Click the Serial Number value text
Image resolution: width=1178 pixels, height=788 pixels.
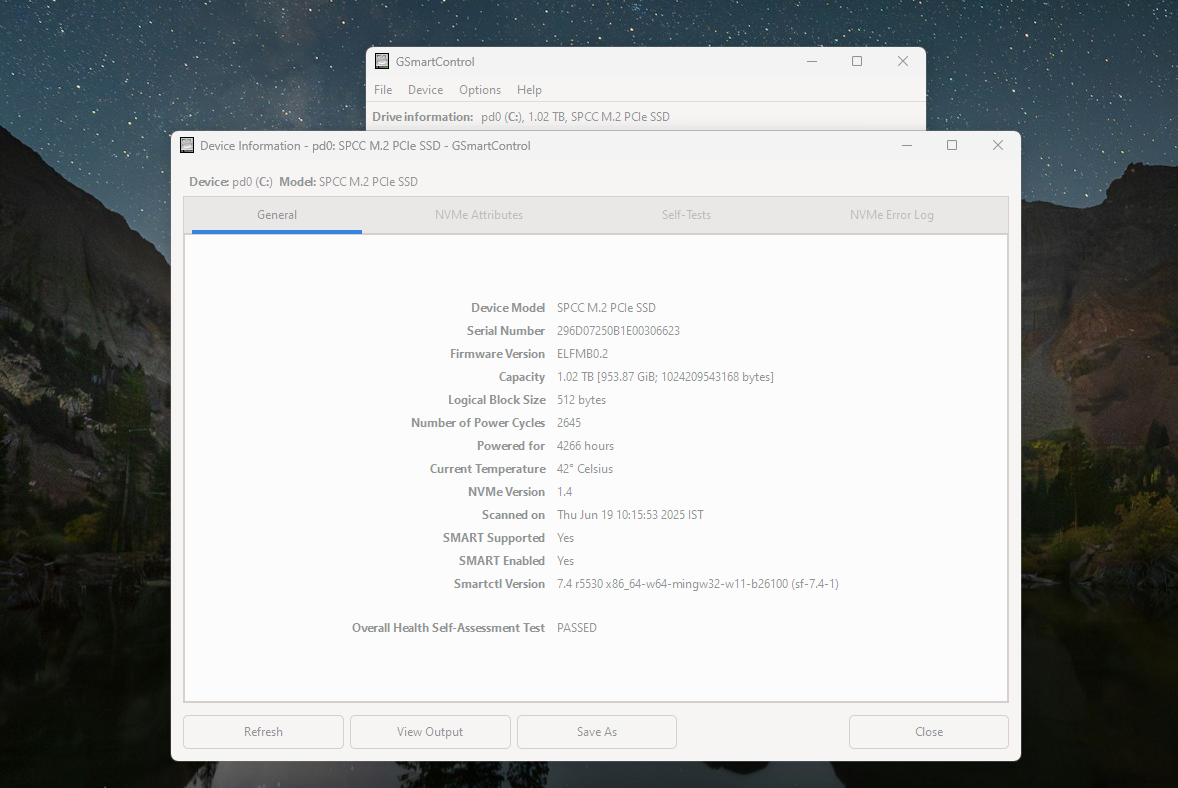pyautogui.click(x=618, y=331)
